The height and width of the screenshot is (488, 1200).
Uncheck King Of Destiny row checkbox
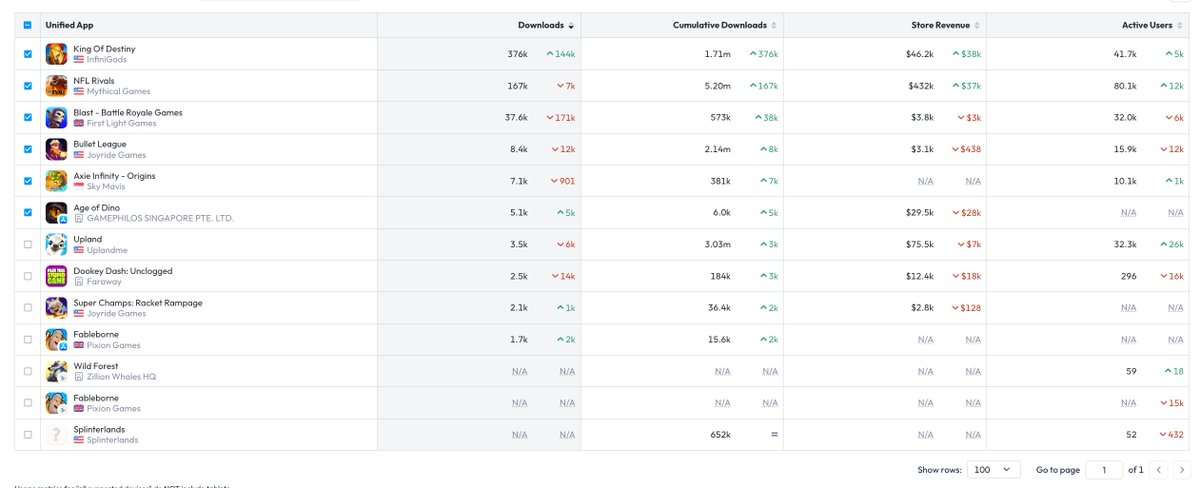(x=28, y=54)
